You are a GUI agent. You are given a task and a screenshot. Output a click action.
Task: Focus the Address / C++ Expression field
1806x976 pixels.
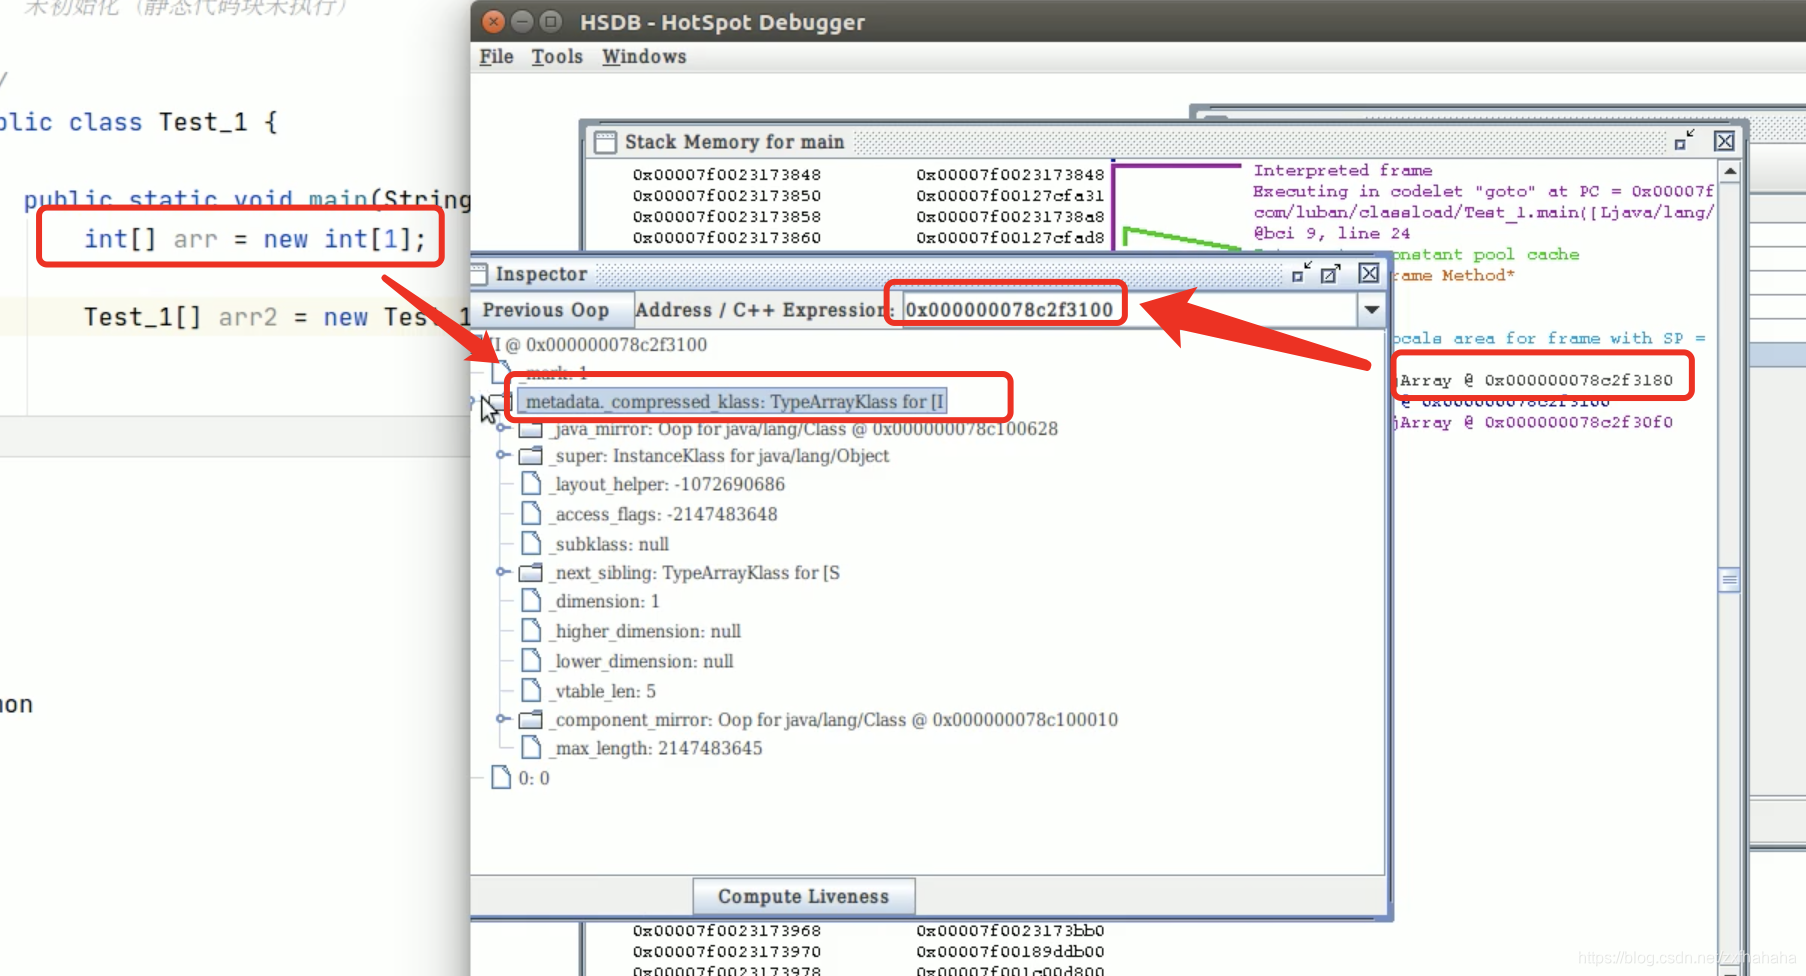1129,310
